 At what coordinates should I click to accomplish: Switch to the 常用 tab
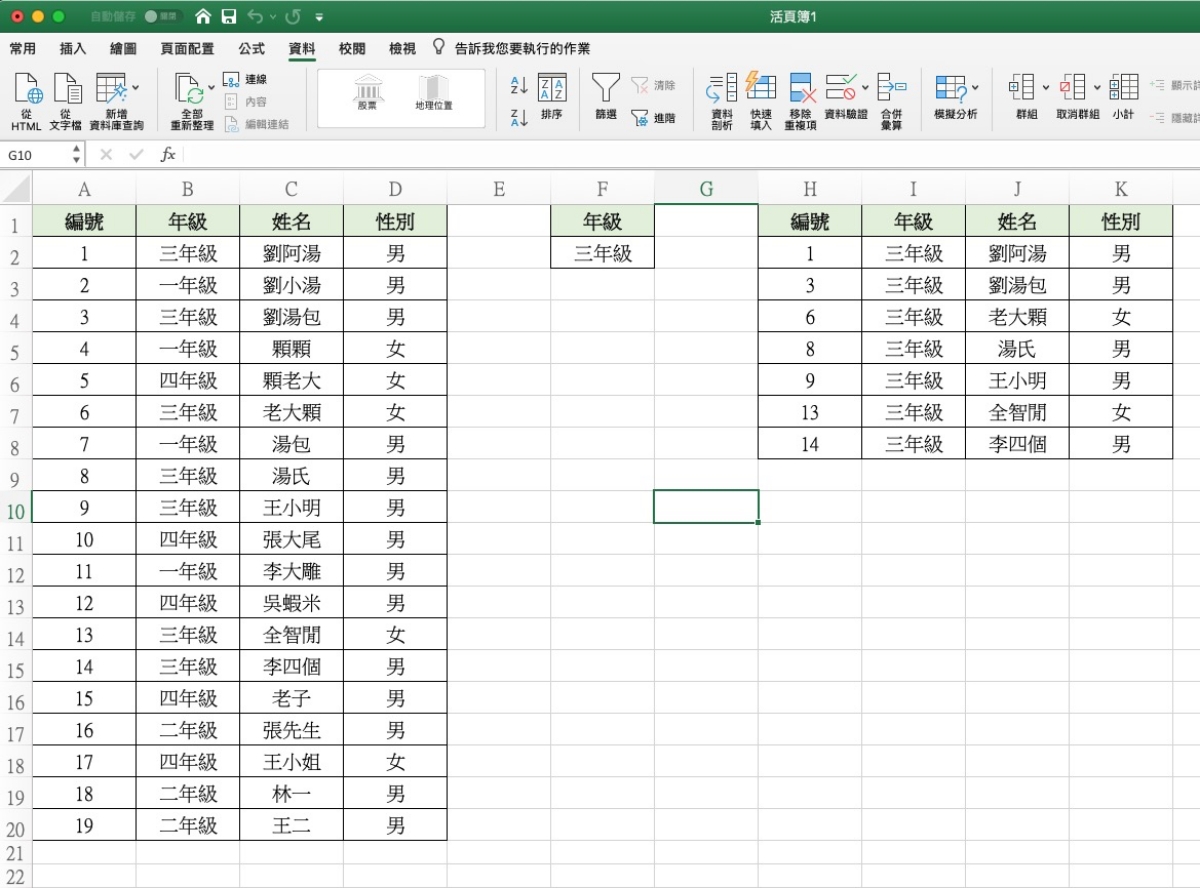click(22, 48)
